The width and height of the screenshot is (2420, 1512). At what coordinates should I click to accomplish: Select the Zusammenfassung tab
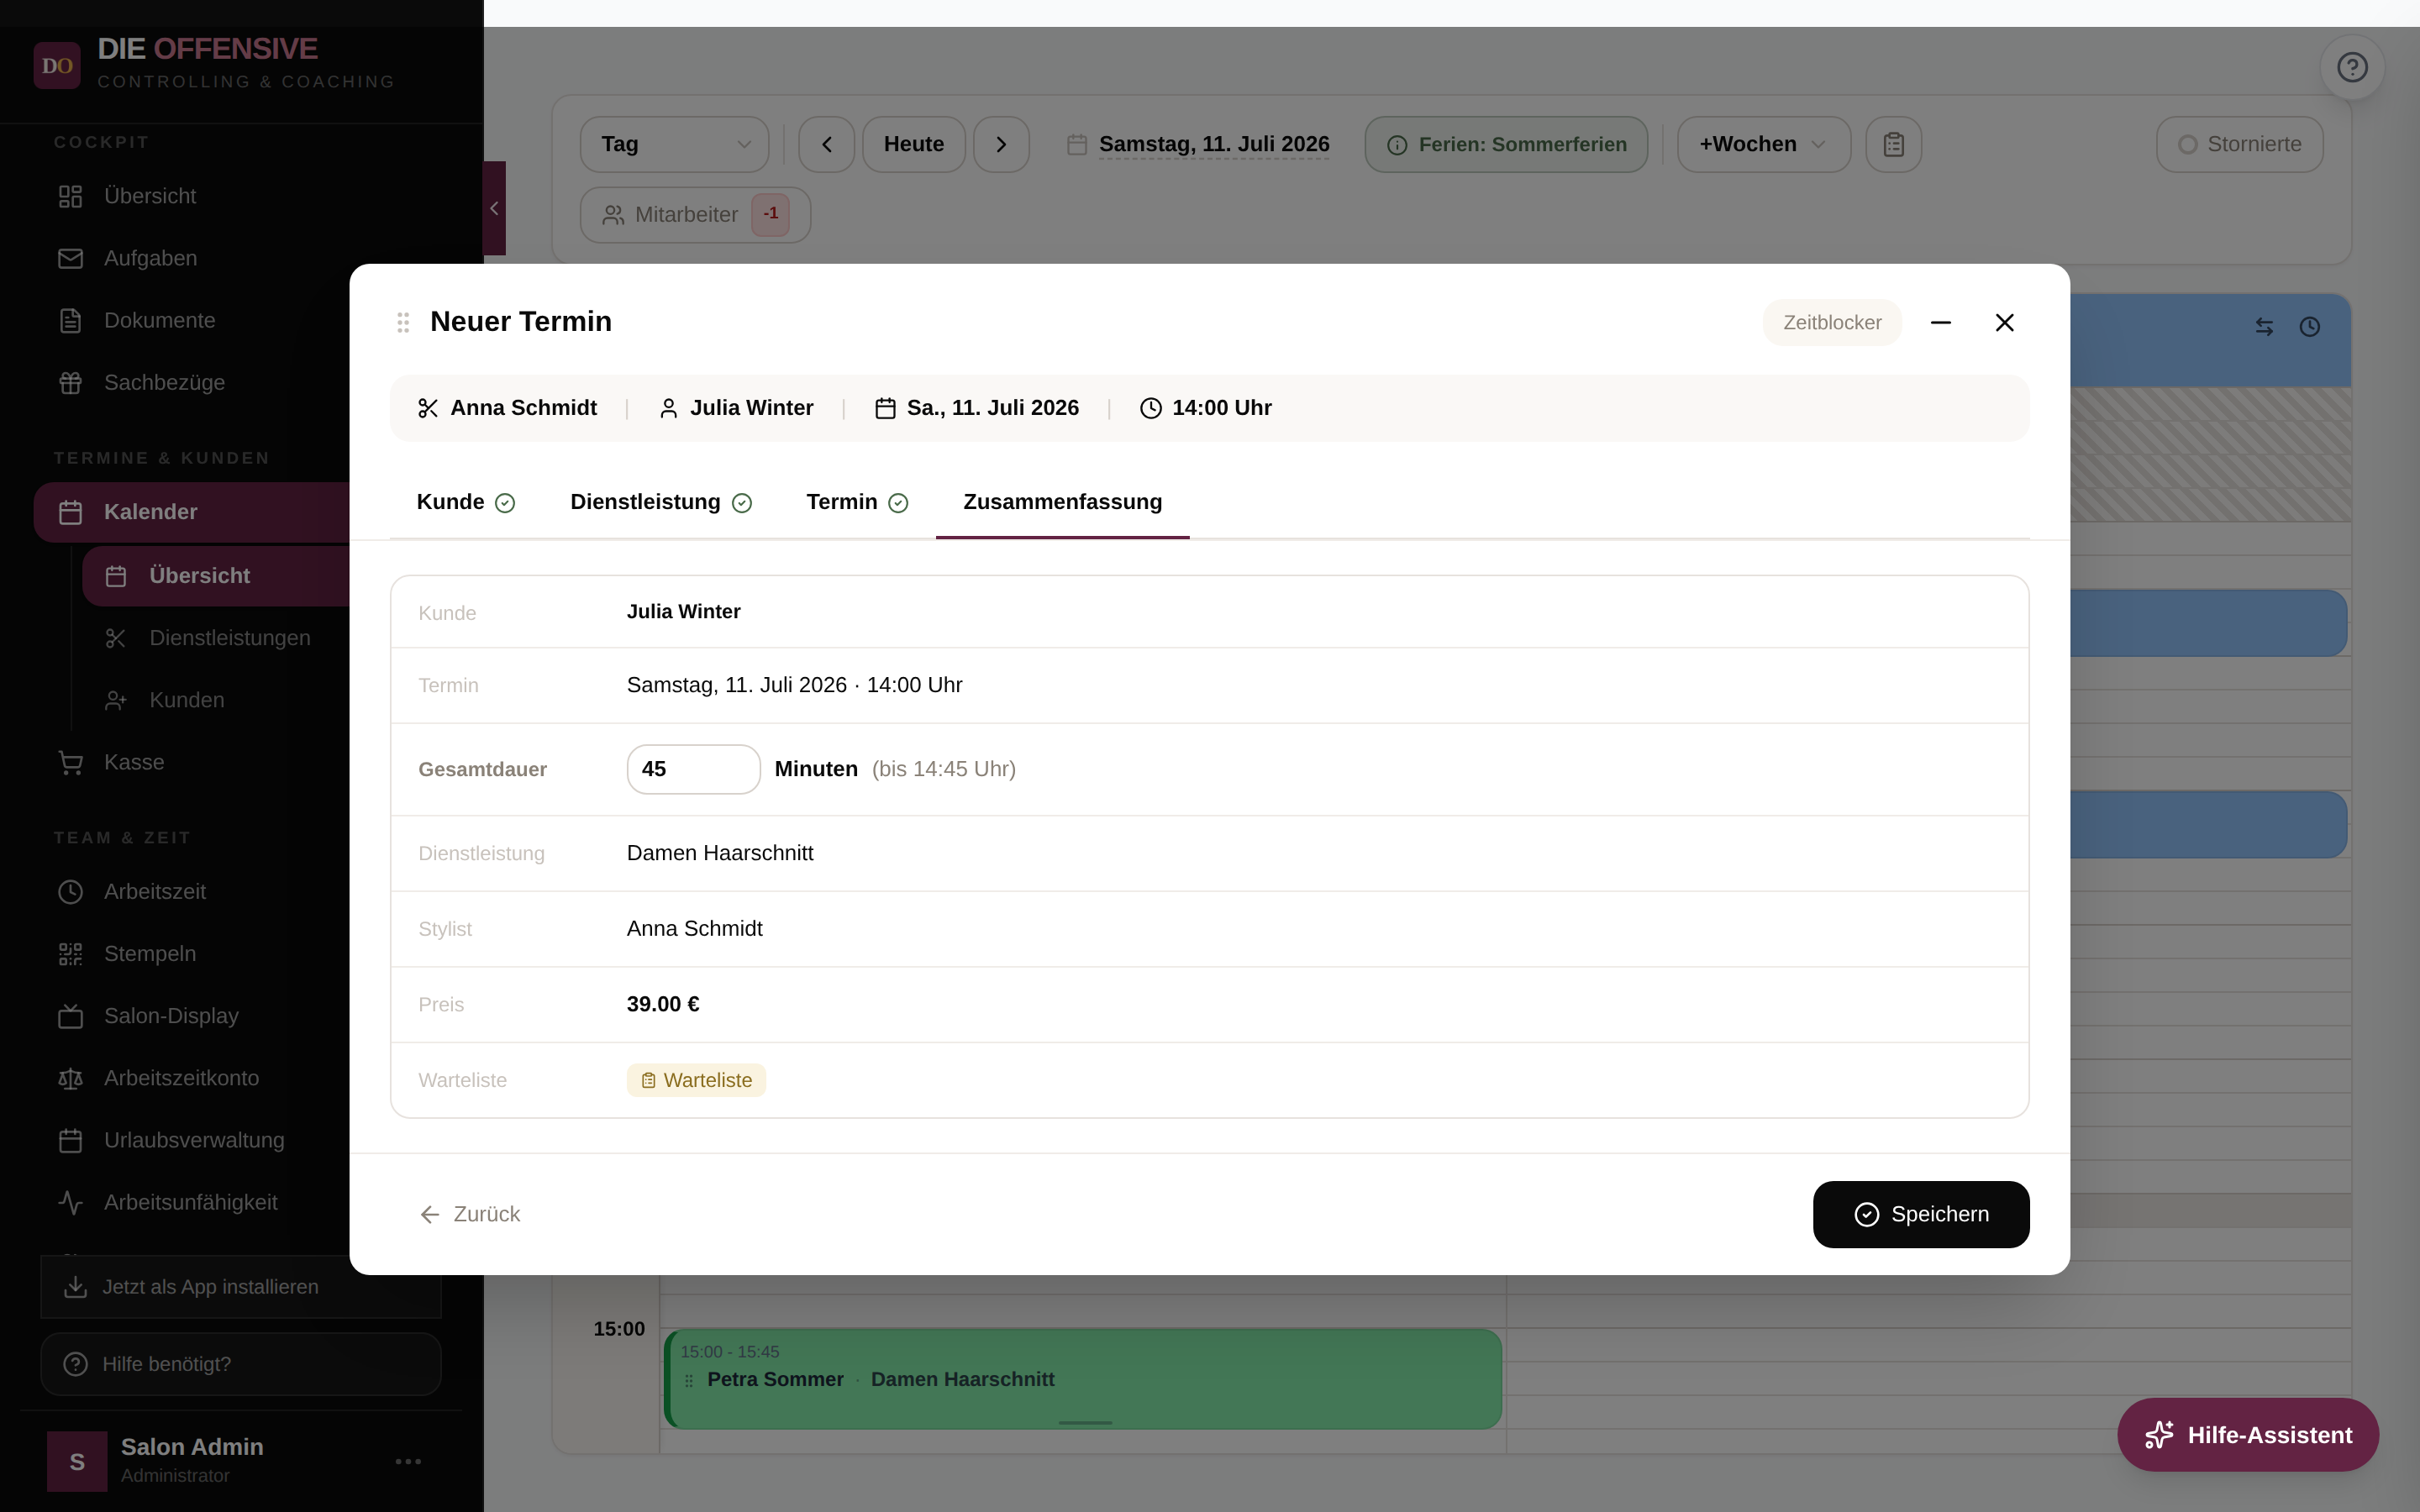click(1062, 502)
